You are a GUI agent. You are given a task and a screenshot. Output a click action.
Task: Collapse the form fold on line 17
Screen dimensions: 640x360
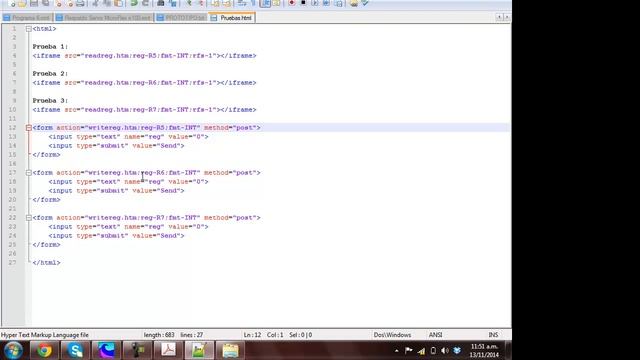point(29,173)
